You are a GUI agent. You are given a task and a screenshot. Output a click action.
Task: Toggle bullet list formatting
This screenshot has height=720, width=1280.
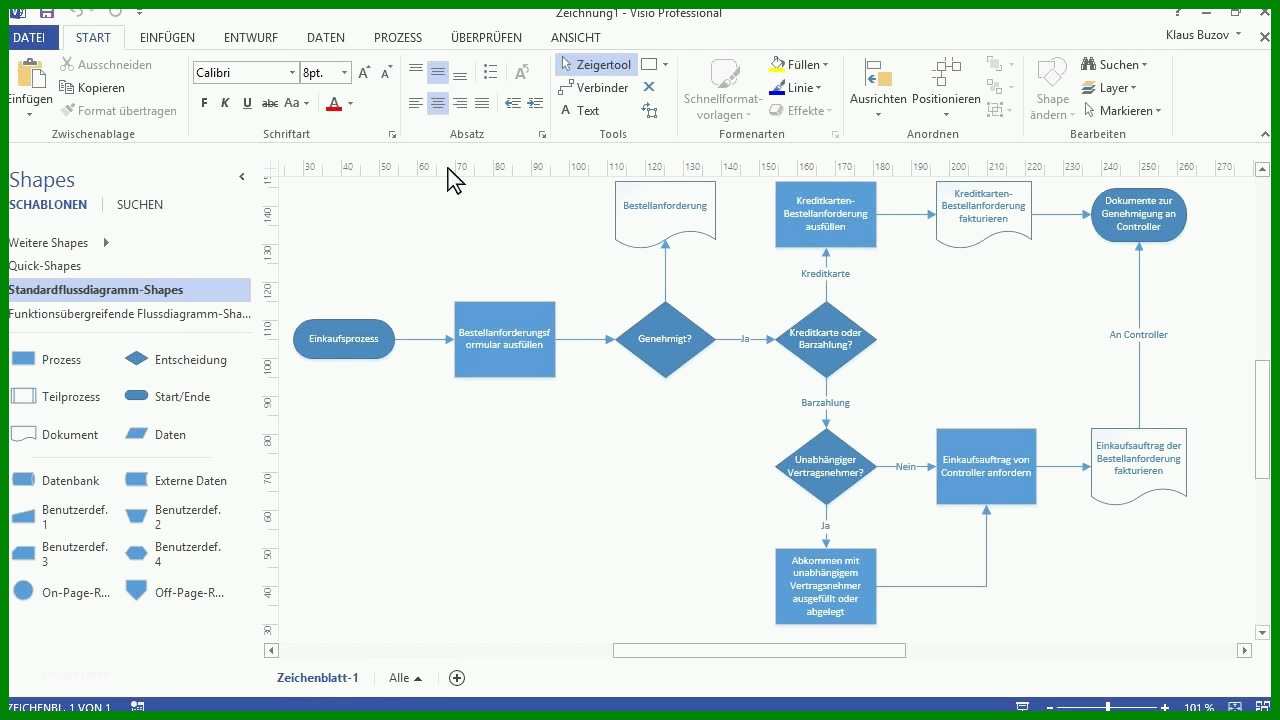point(490,72)
